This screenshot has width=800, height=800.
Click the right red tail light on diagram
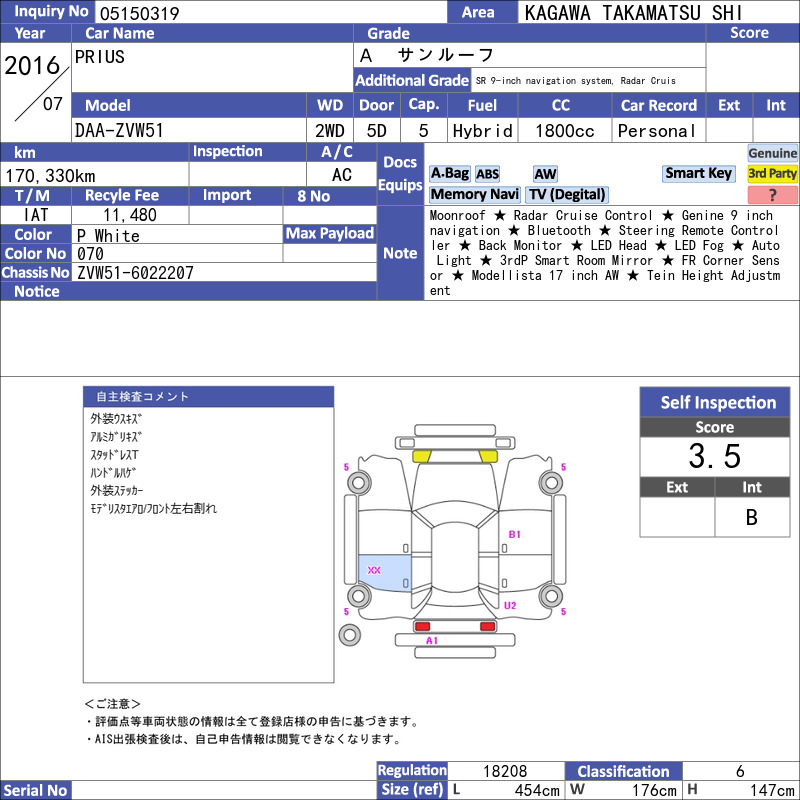[487, 626]
